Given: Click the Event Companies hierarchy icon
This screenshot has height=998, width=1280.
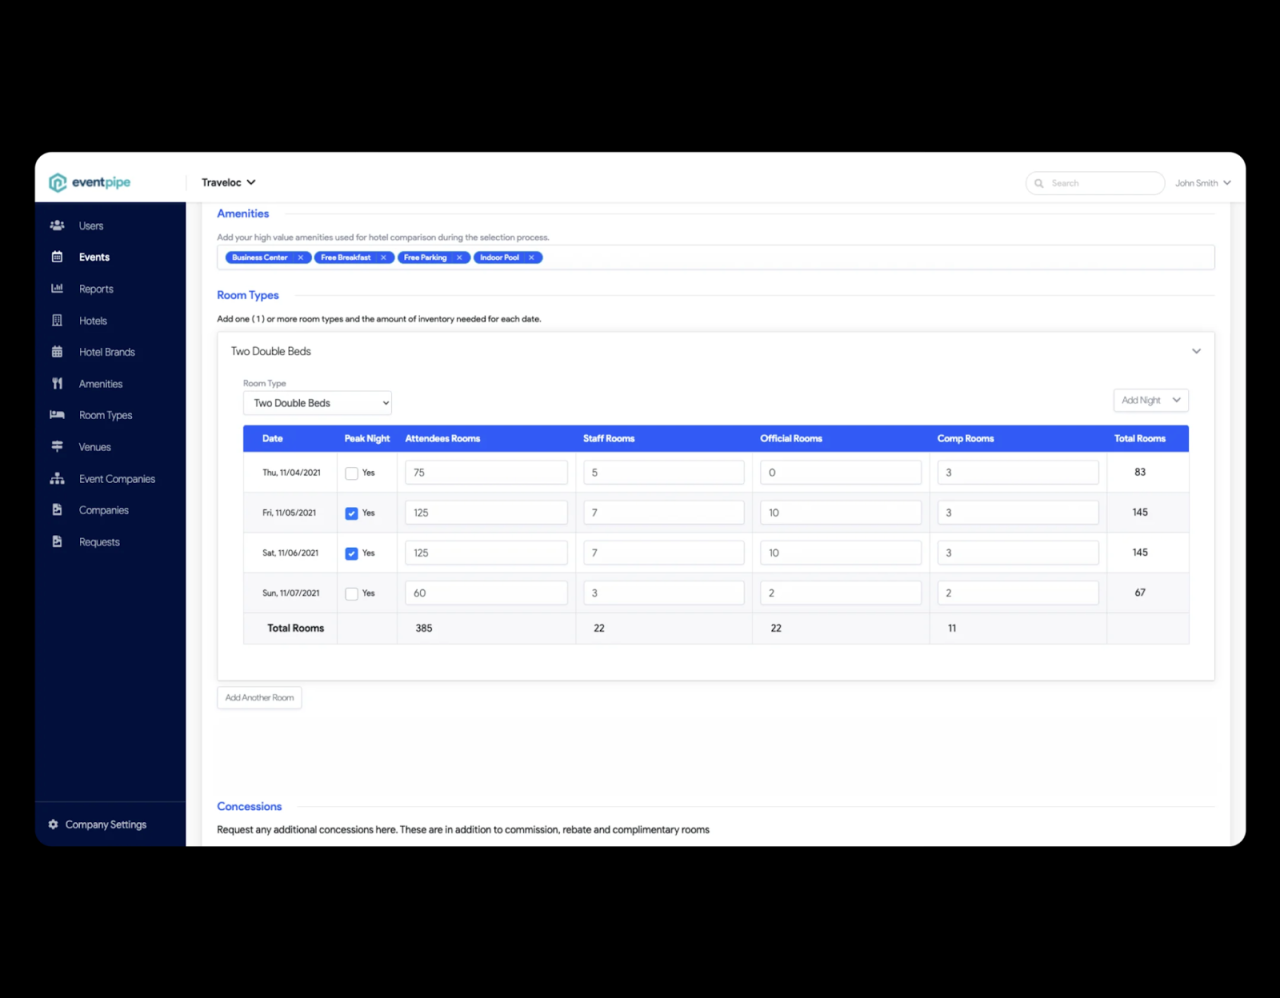Looking at the screenshot, I should [57, 479].
